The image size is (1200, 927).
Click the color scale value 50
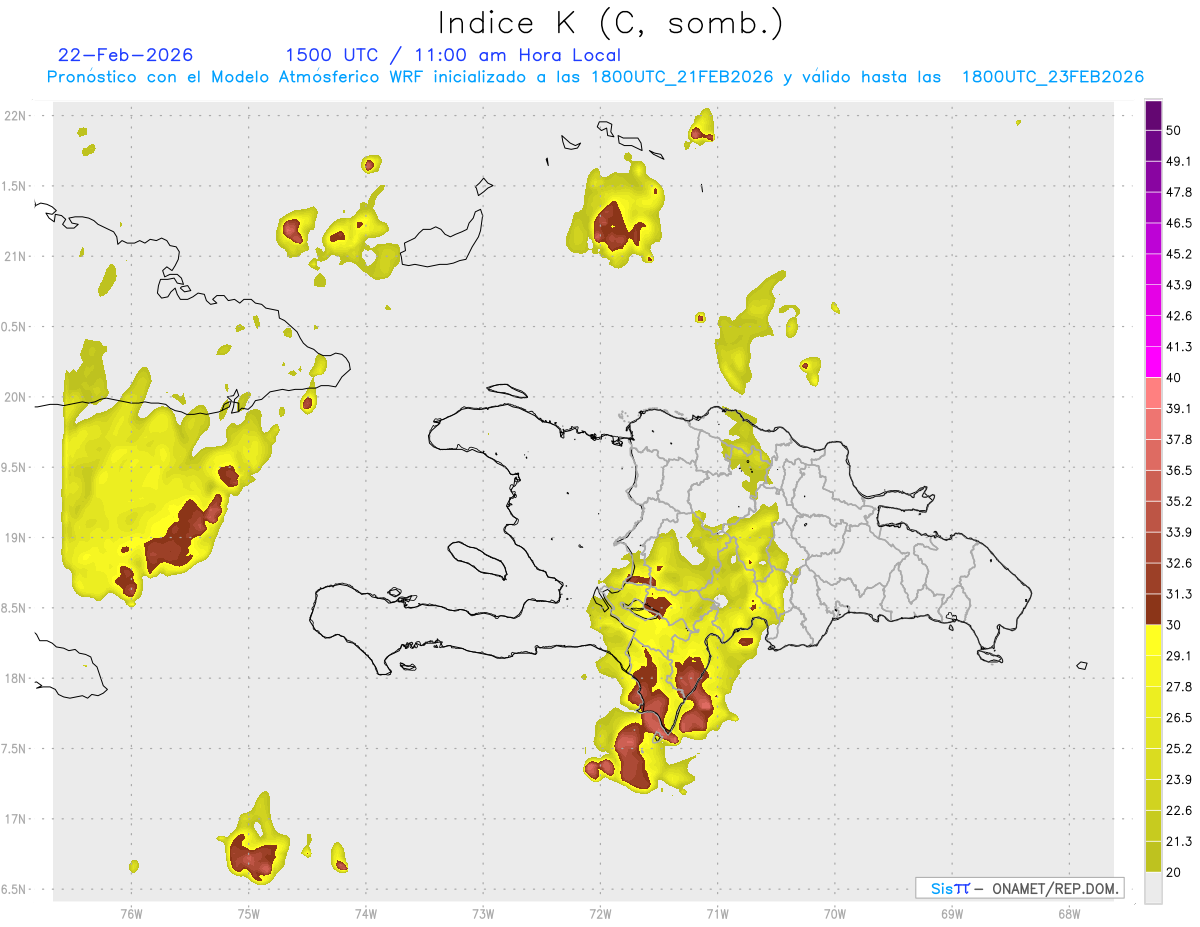pos(1175,130)
